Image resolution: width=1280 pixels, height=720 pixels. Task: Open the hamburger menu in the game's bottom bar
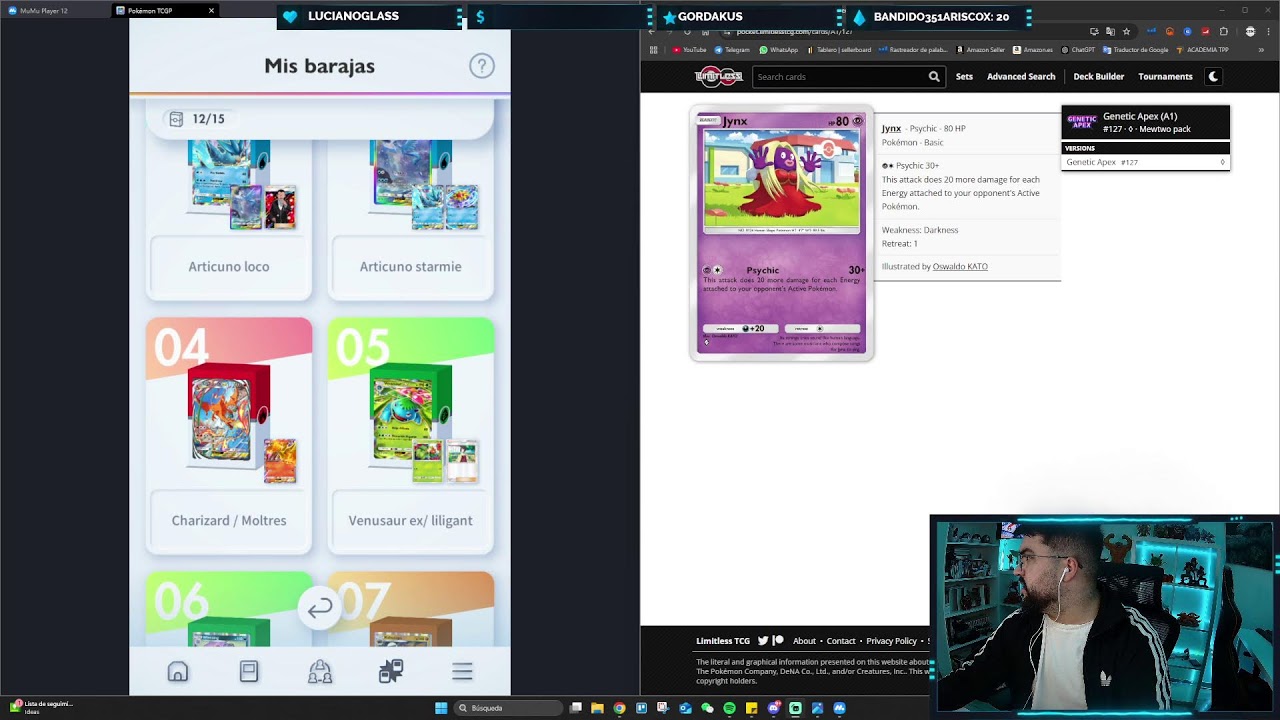pos(462,672)
